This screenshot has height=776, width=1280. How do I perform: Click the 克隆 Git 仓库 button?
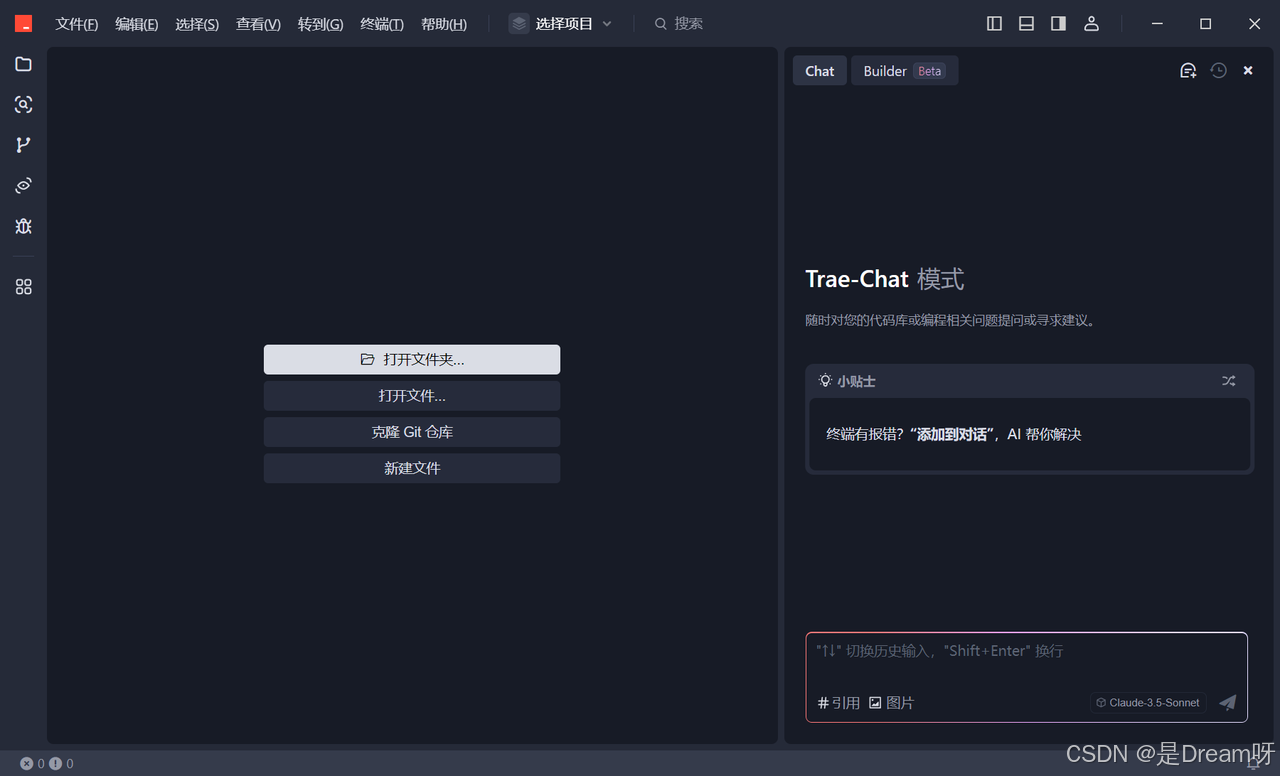[x=412, y=432]
